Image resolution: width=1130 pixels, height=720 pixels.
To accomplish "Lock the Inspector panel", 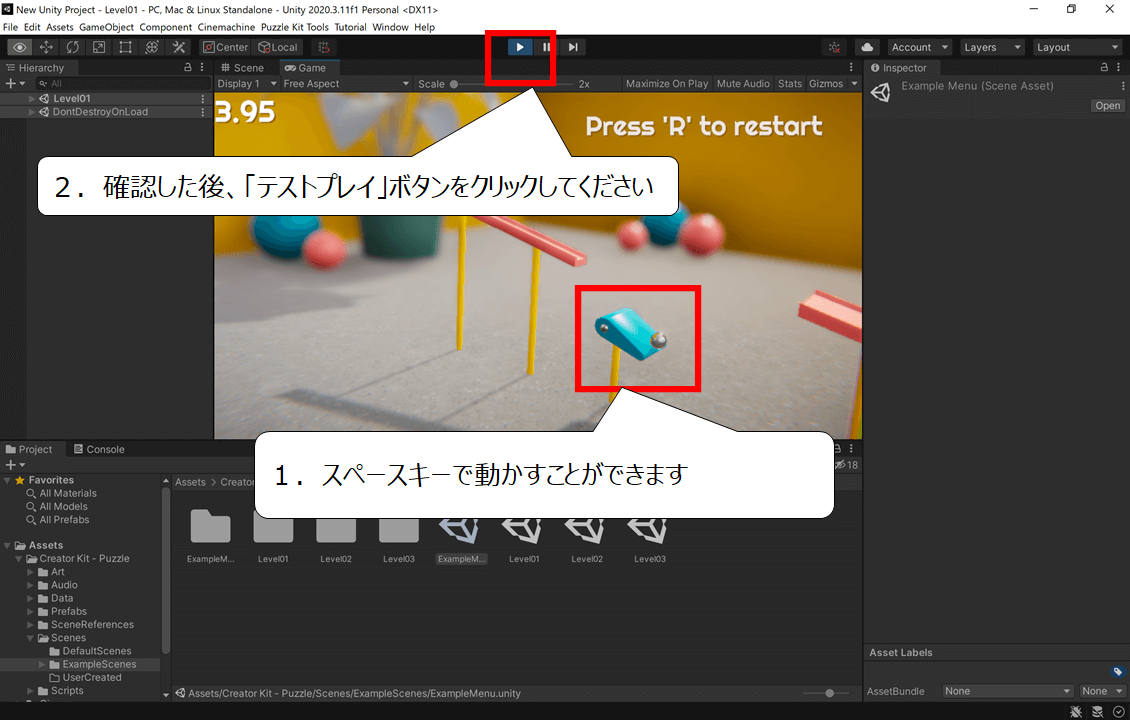I will pos(1104,67).
